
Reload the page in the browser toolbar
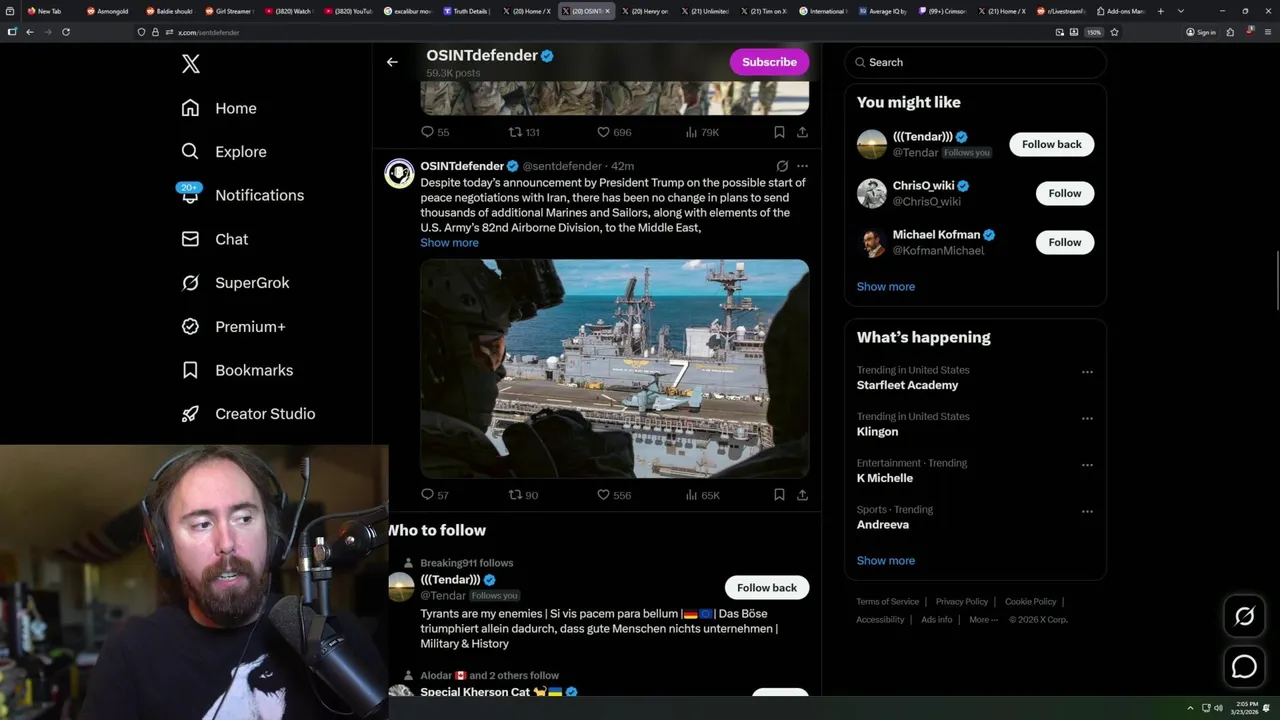click(x=66, y=32)
